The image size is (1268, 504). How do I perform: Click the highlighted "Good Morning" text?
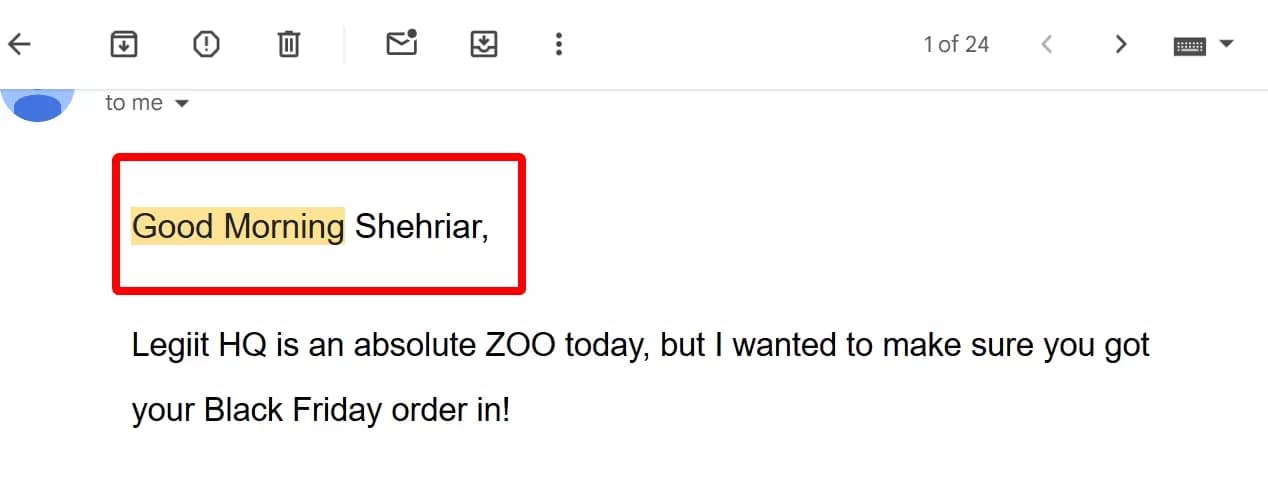[238, 227]
